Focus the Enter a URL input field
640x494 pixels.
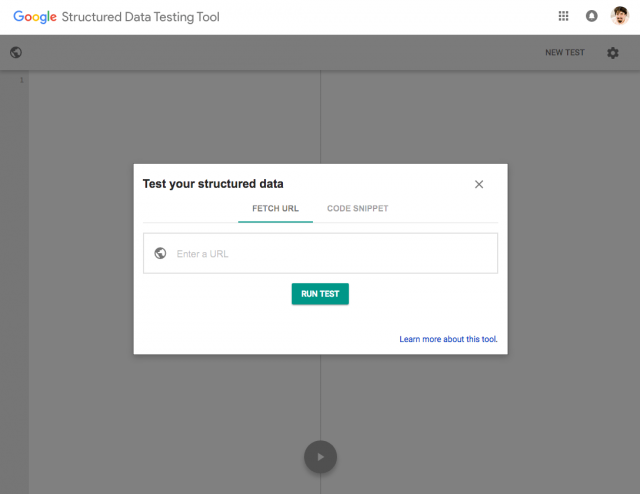(320, 254)
